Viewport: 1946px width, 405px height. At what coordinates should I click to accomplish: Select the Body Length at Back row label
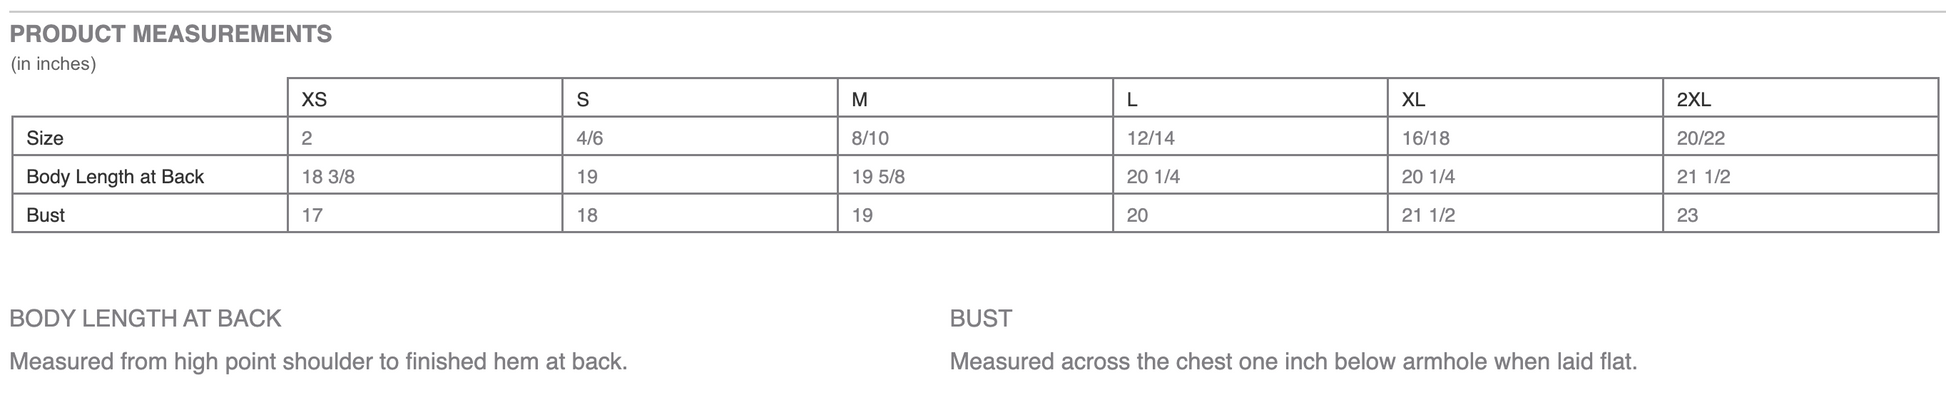coord(115,177)
